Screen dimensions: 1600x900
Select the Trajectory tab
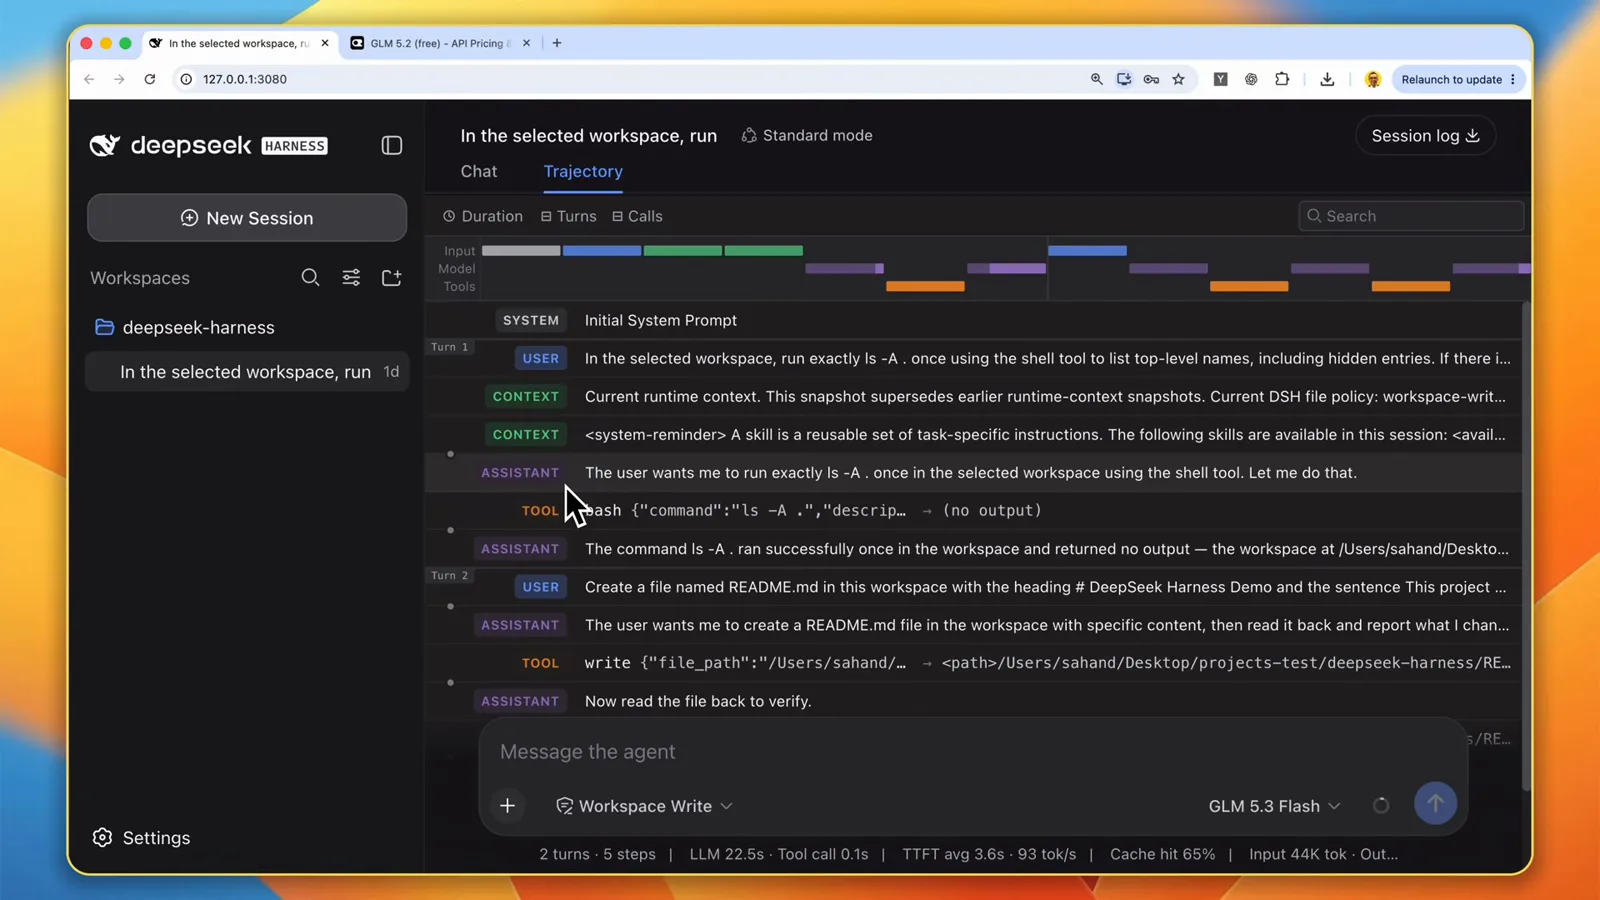pos(583,171)
